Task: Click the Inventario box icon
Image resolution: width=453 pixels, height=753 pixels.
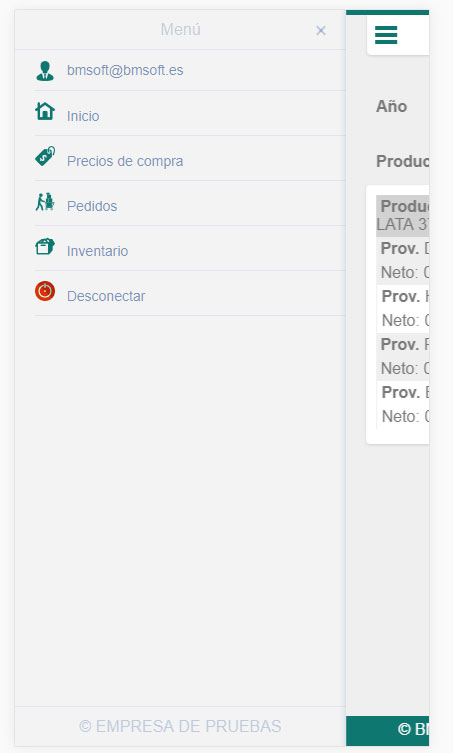Action: click(x=45, y=246)
